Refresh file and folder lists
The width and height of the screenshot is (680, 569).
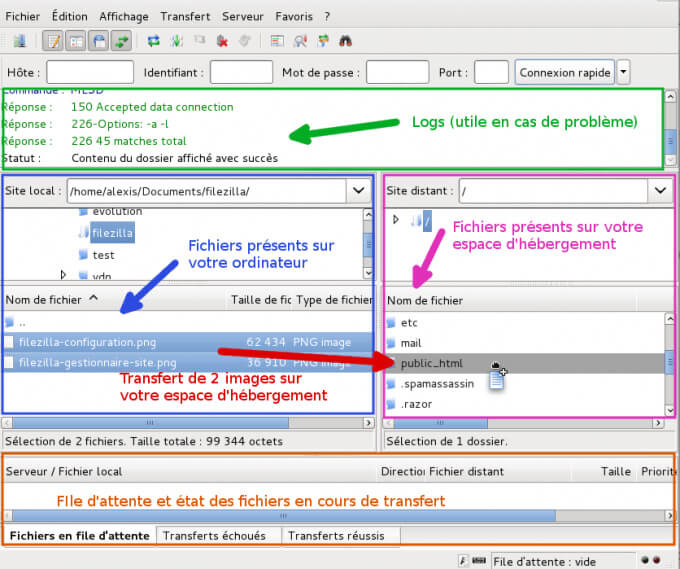click(x=154, y=41)
